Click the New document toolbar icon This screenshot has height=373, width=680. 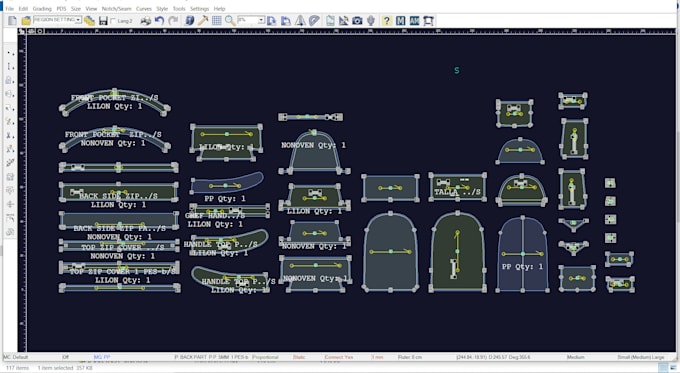tap(12, 20)
